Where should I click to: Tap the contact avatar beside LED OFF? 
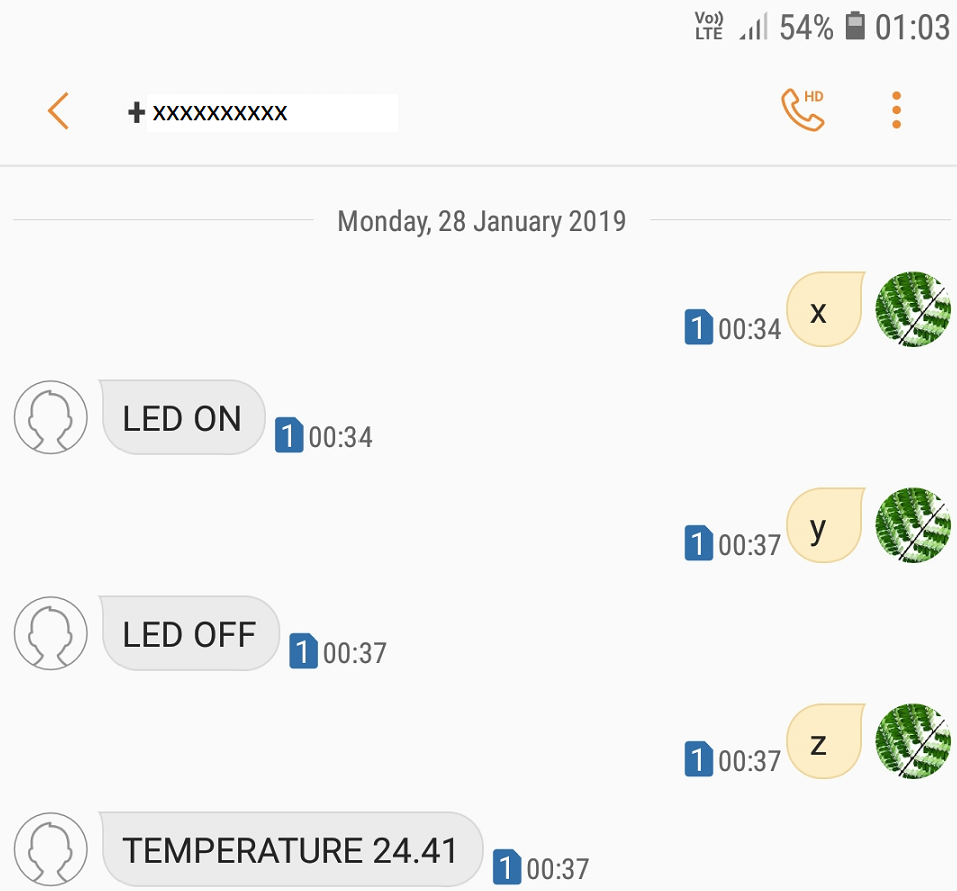point(50,633)
